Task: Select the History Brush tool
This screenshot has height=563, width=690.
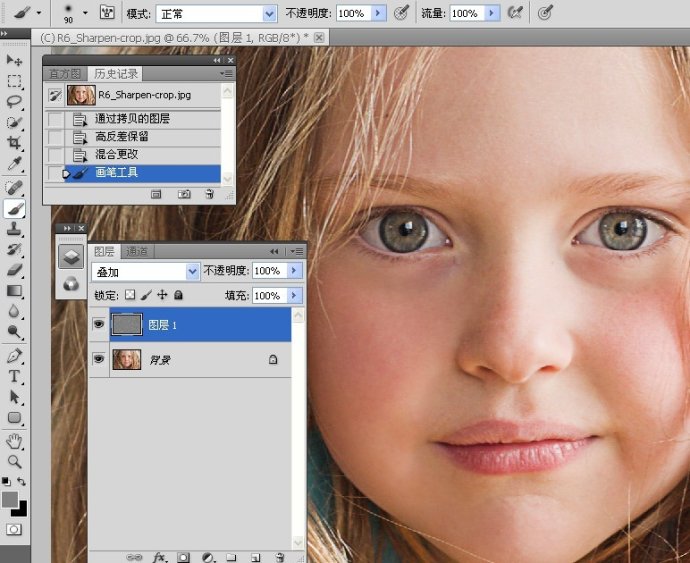Action: (14, 249)
